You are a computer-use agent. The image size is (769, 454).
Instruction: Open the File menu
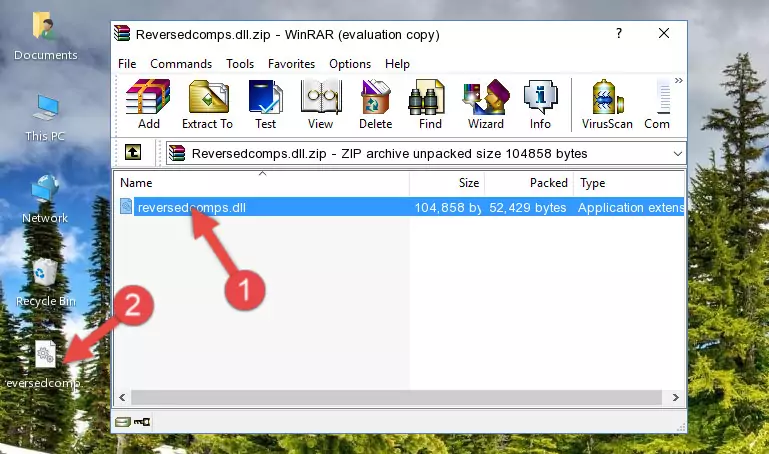tap(127, 64)
